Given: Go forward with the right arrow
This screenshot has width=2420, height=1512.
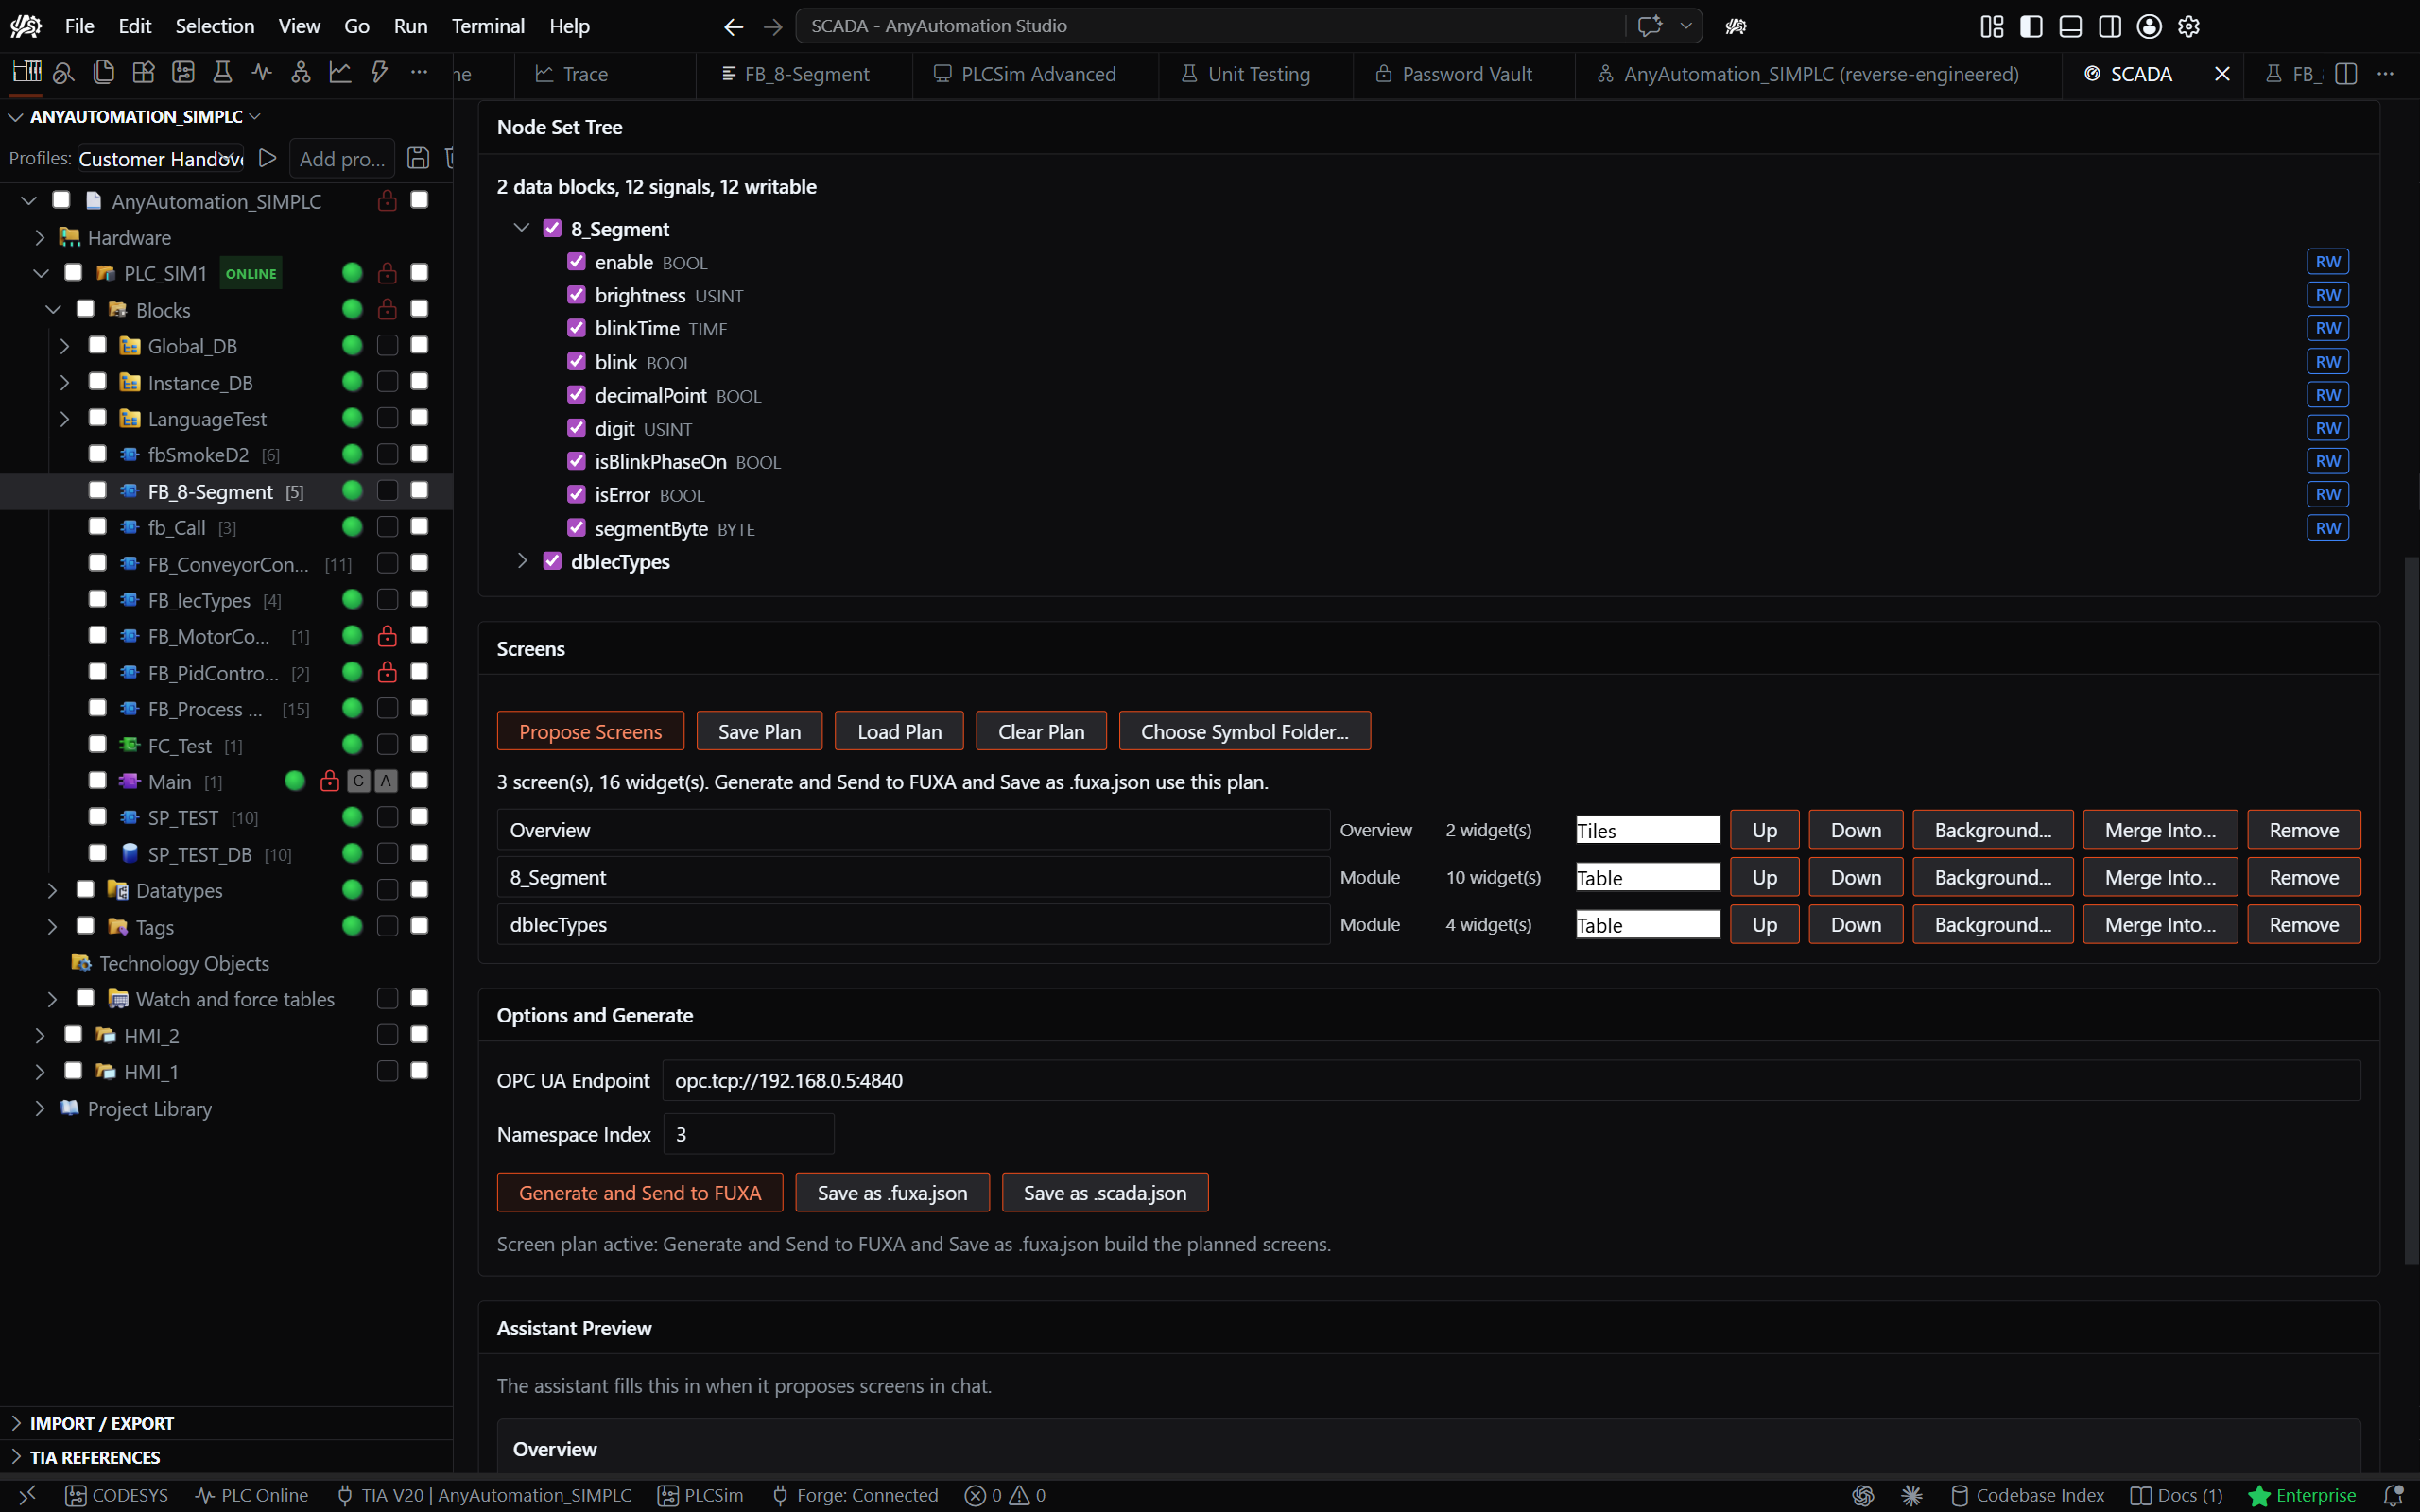Looking at the screenshot, I should [773, 26].
